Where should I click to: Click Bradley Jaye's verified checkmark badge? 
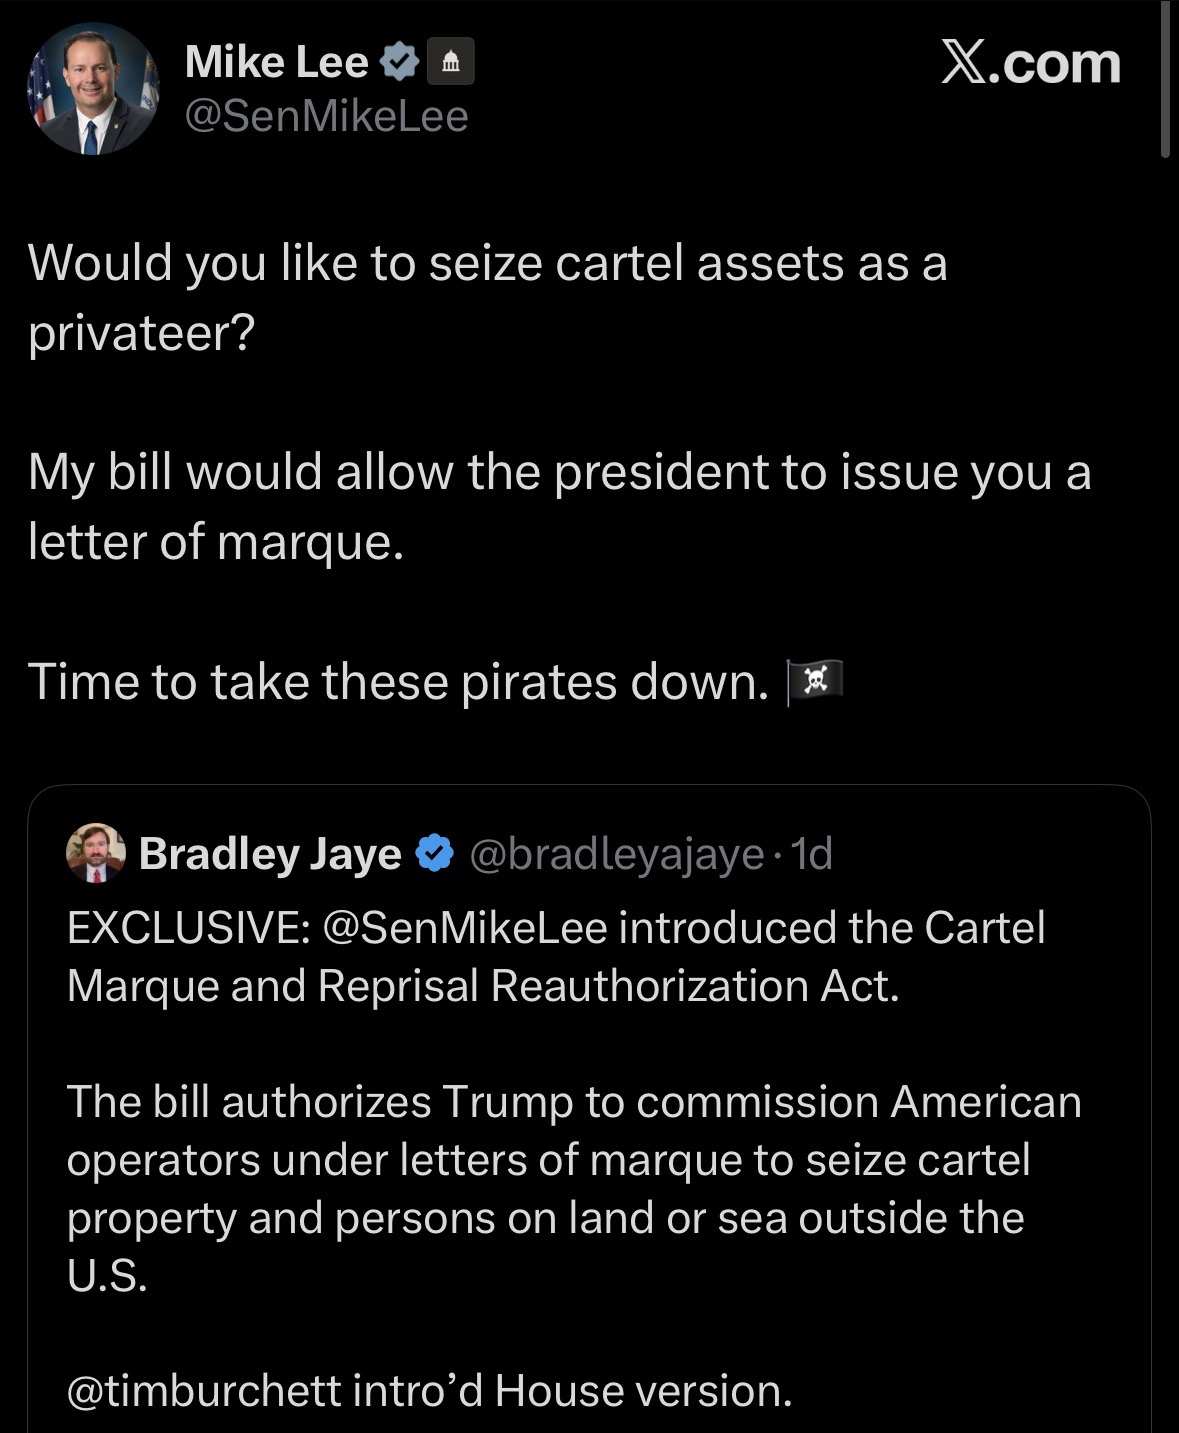tap(434, 853)
